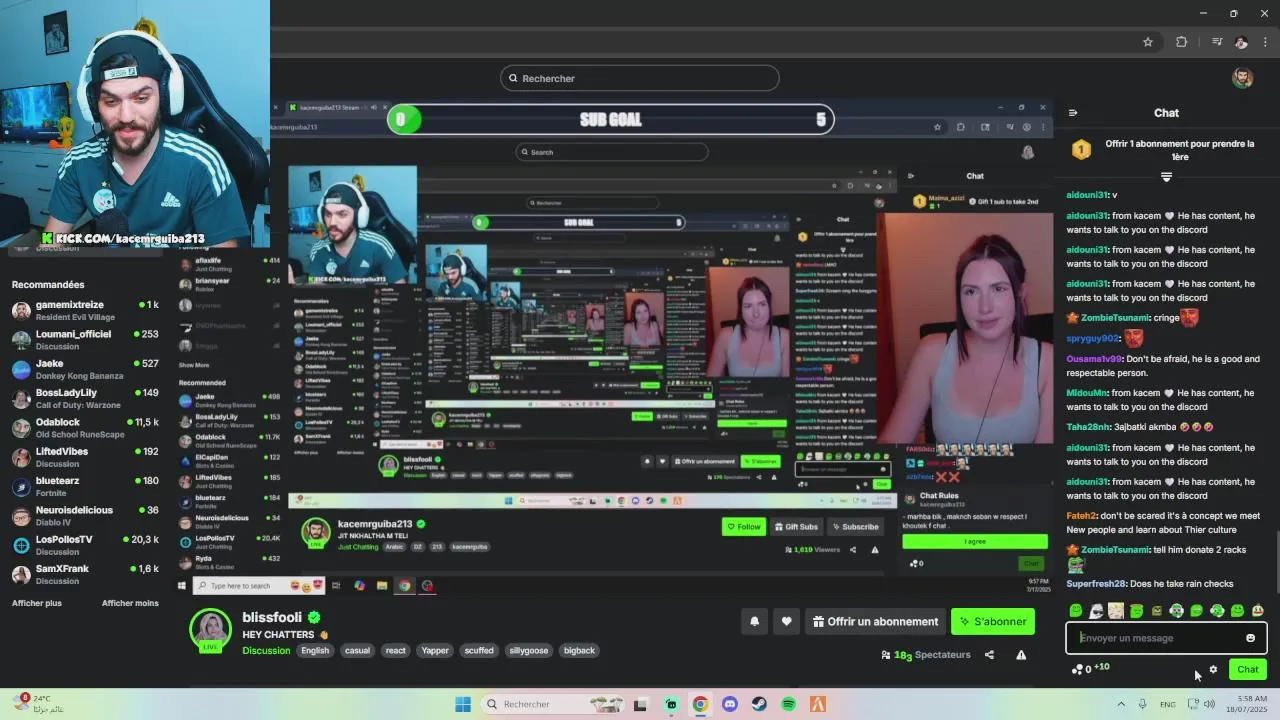Open bluetearz channel in sidebar
The width and height of the screenshot is (1280, 720).
tap(85, 486)
